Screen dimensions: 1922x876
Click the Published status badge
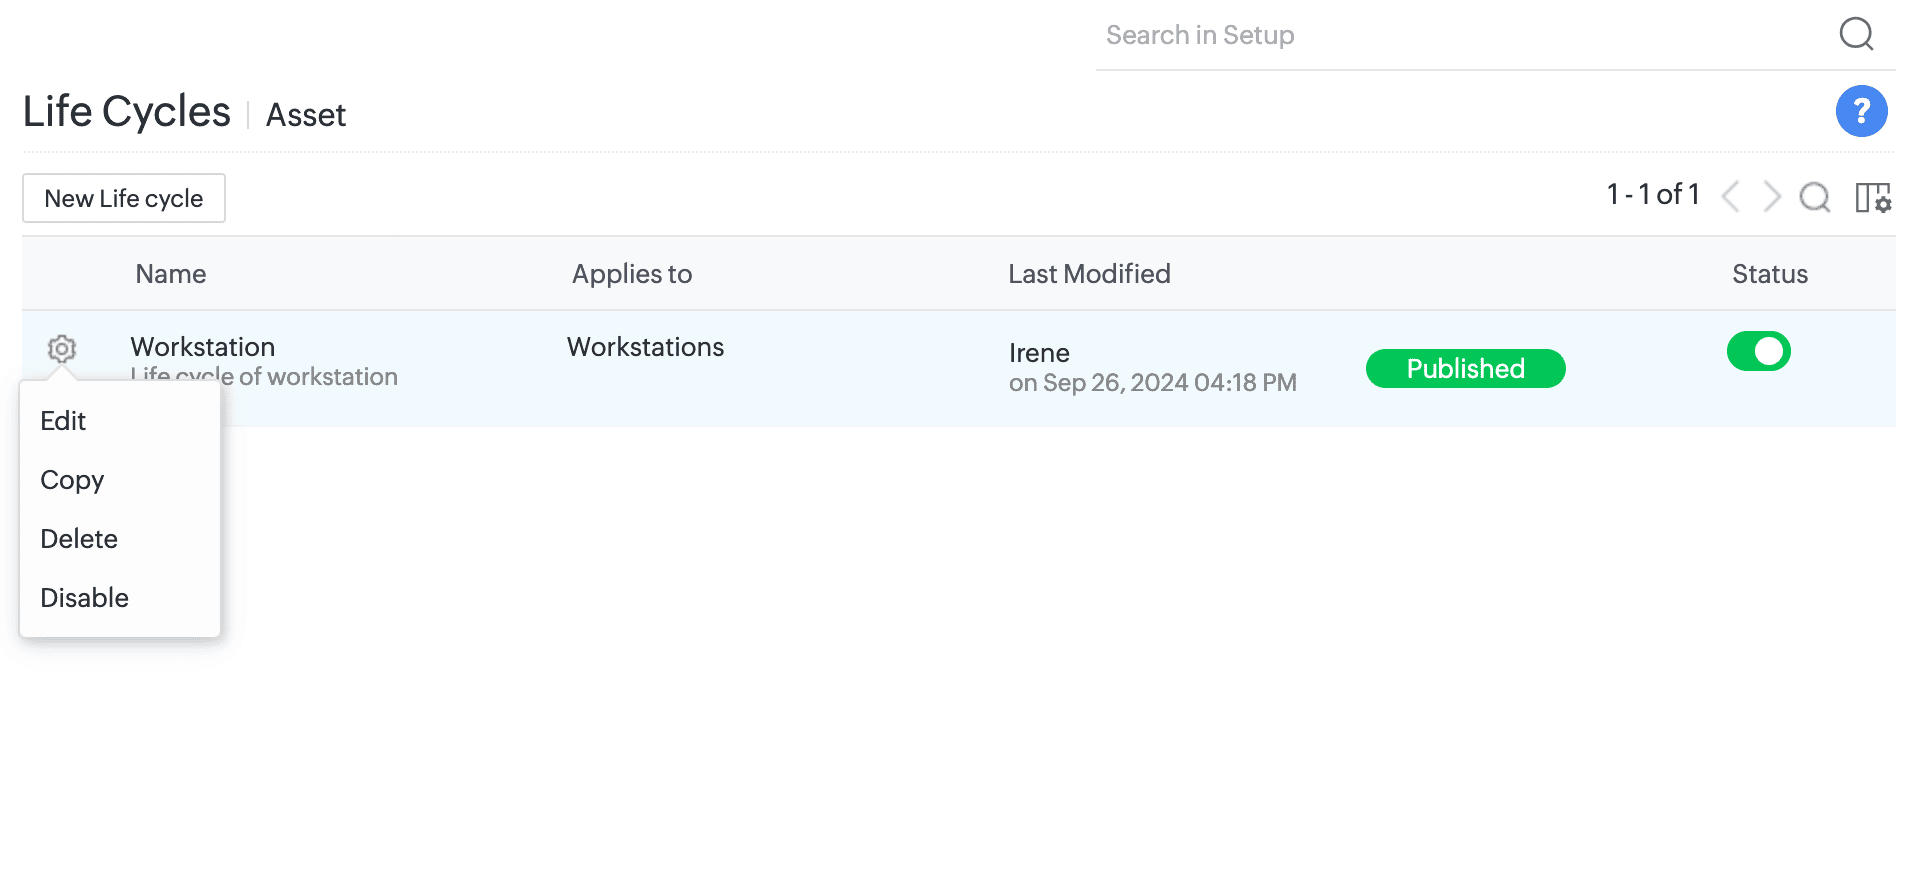click(x=1465, y=369)
